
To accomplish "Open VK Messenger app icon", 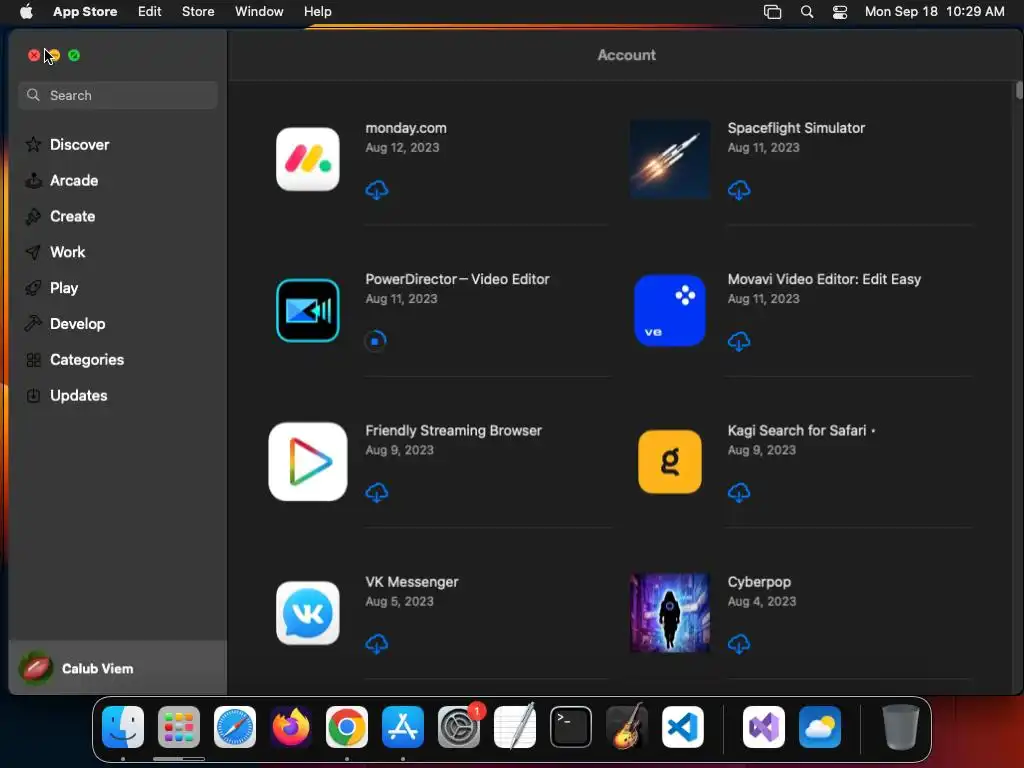I will [308, 613].
